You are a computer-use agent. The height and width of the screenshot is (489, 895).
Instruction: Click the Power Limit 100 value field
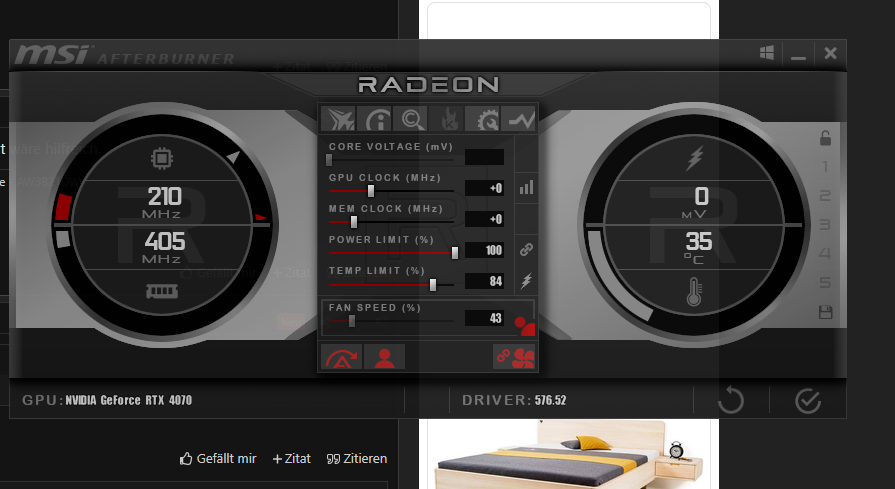point(484,250)
